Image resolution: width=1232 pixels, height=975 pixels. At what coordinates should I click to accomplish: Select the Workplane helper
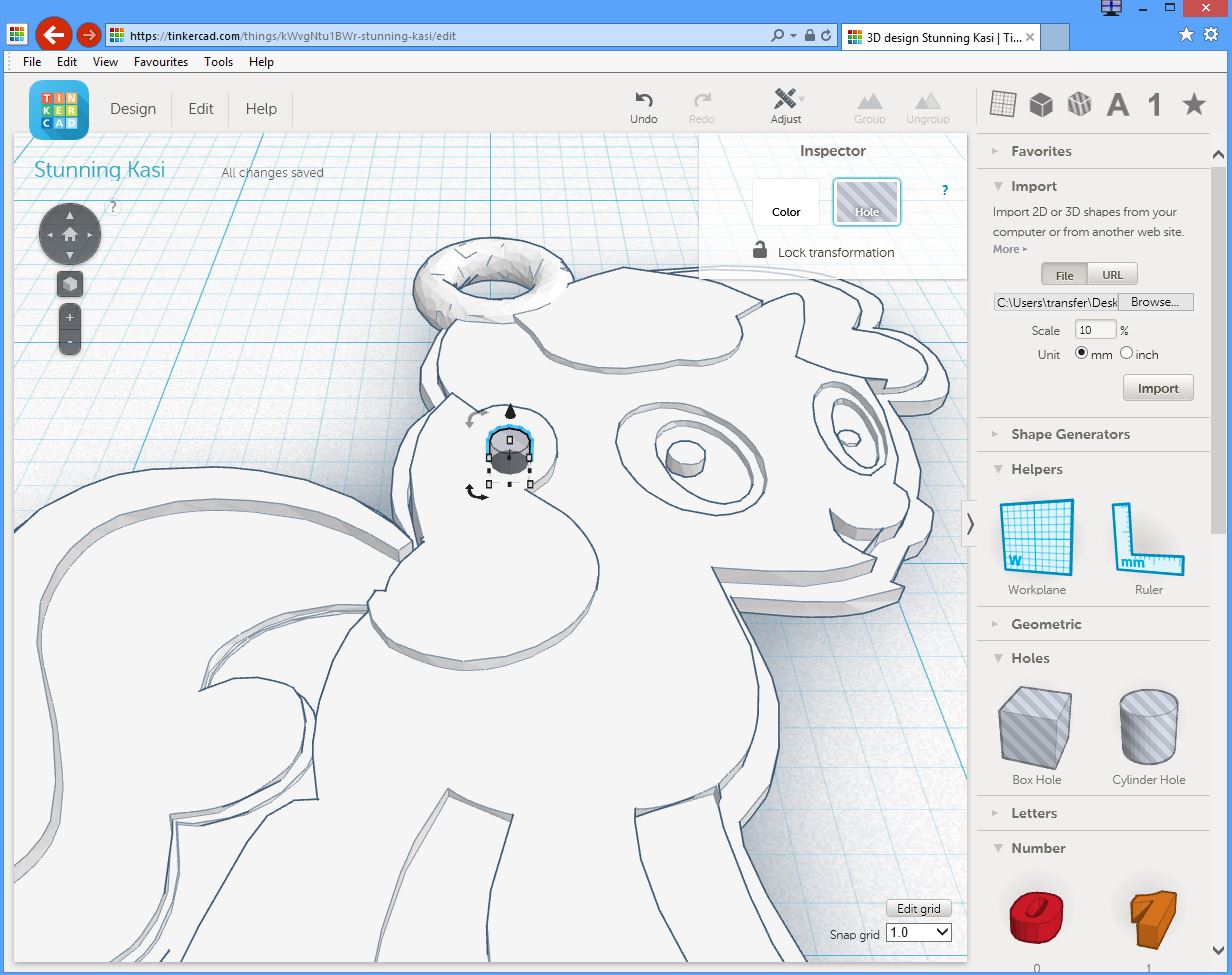(1036, 538)
